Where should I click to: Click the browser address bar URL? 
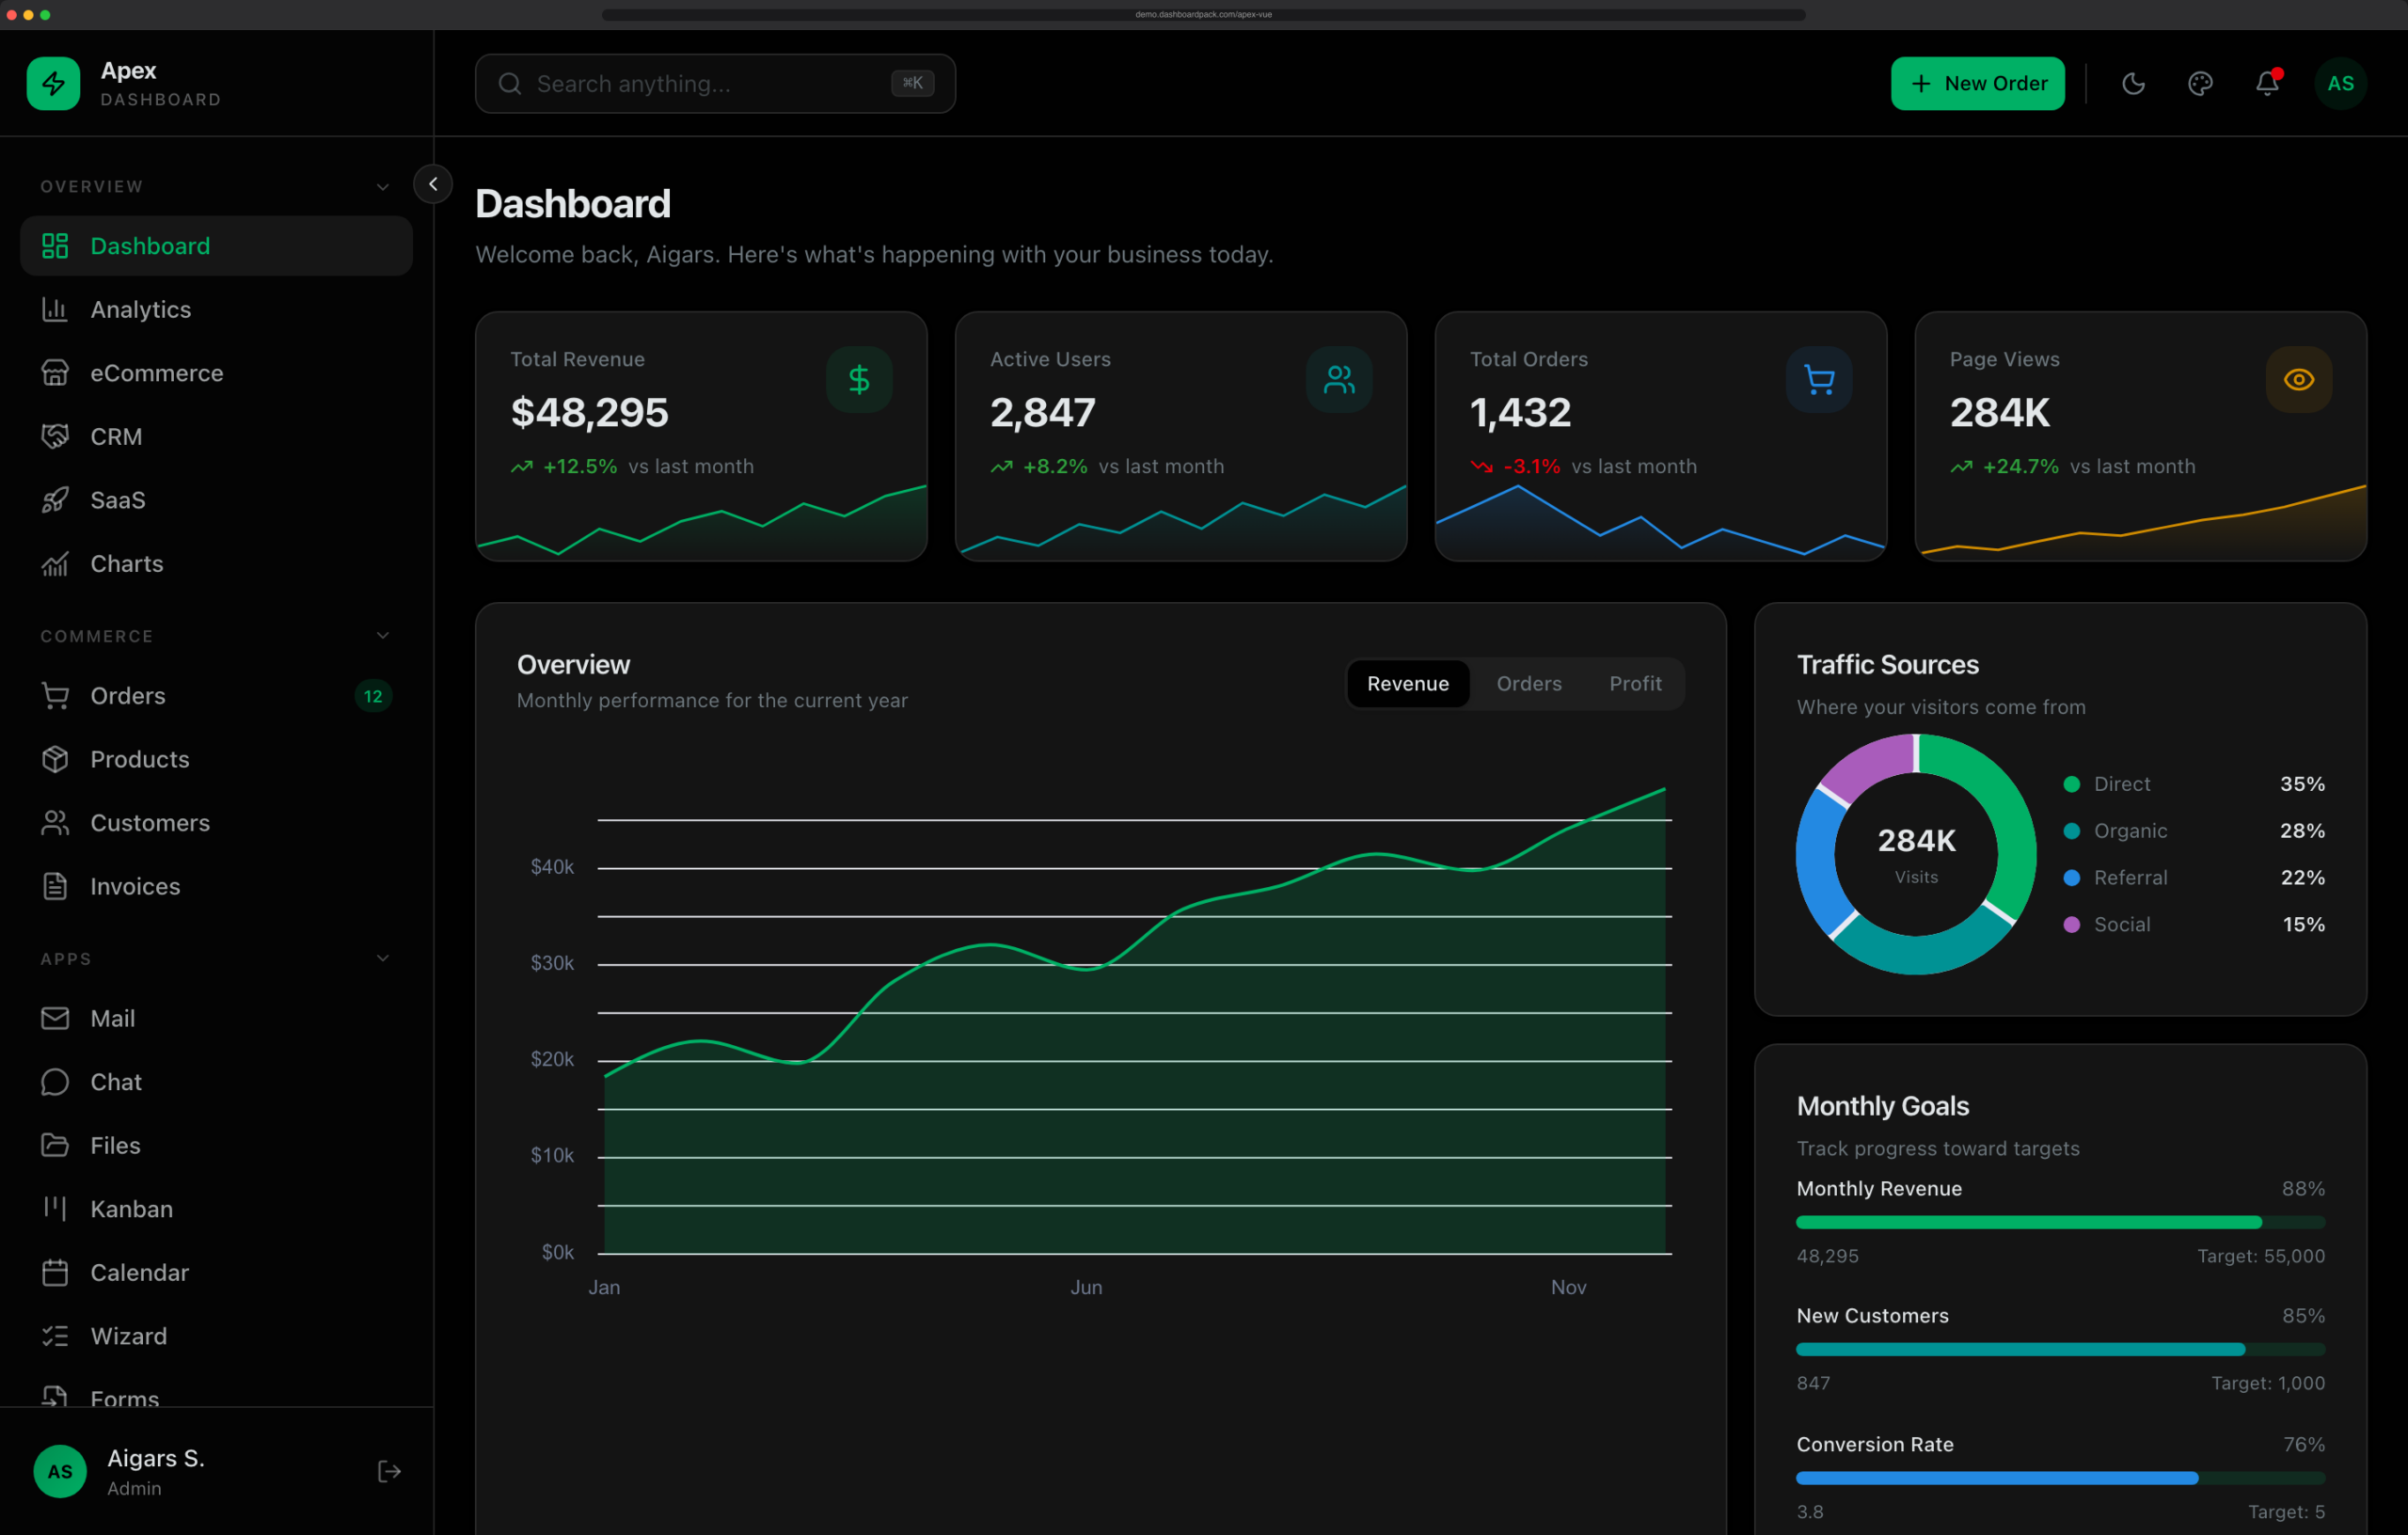[1203, 14]
